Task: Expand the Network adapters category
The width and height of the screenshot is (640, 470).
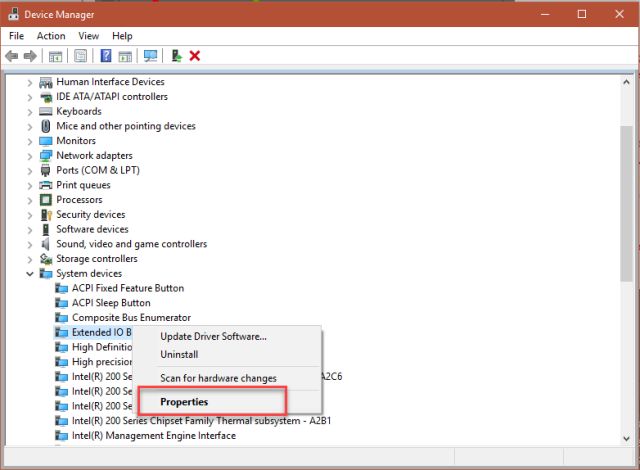Action: (x=30, y=156)
